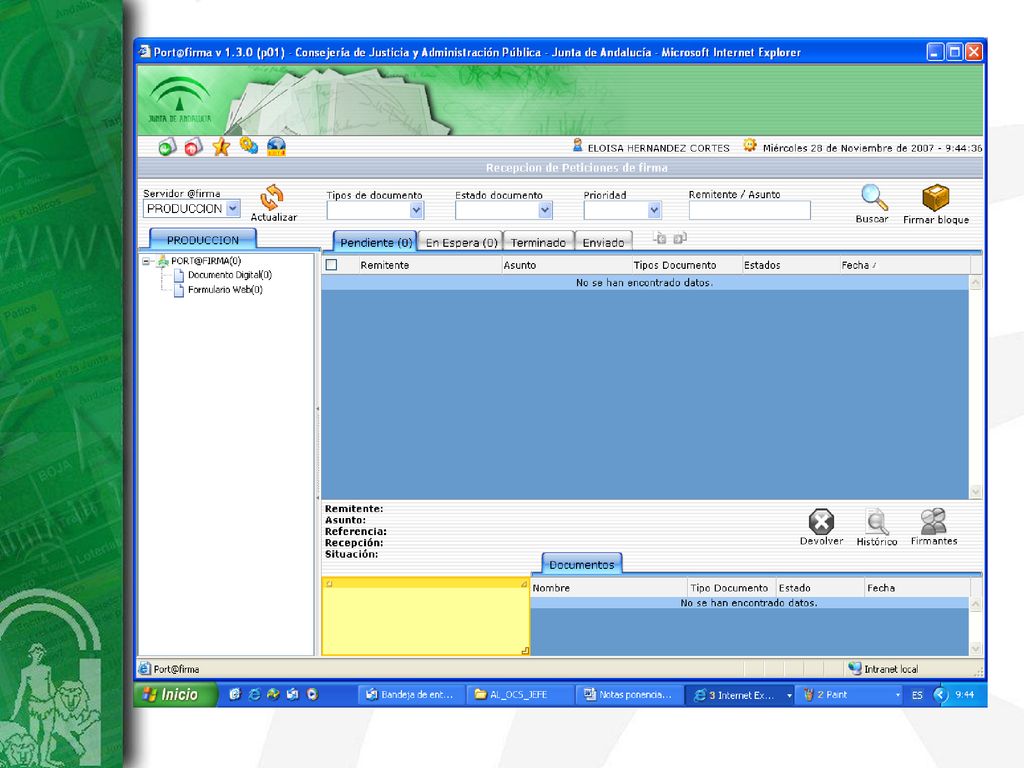Select the Documentos tab

[581, 564]
